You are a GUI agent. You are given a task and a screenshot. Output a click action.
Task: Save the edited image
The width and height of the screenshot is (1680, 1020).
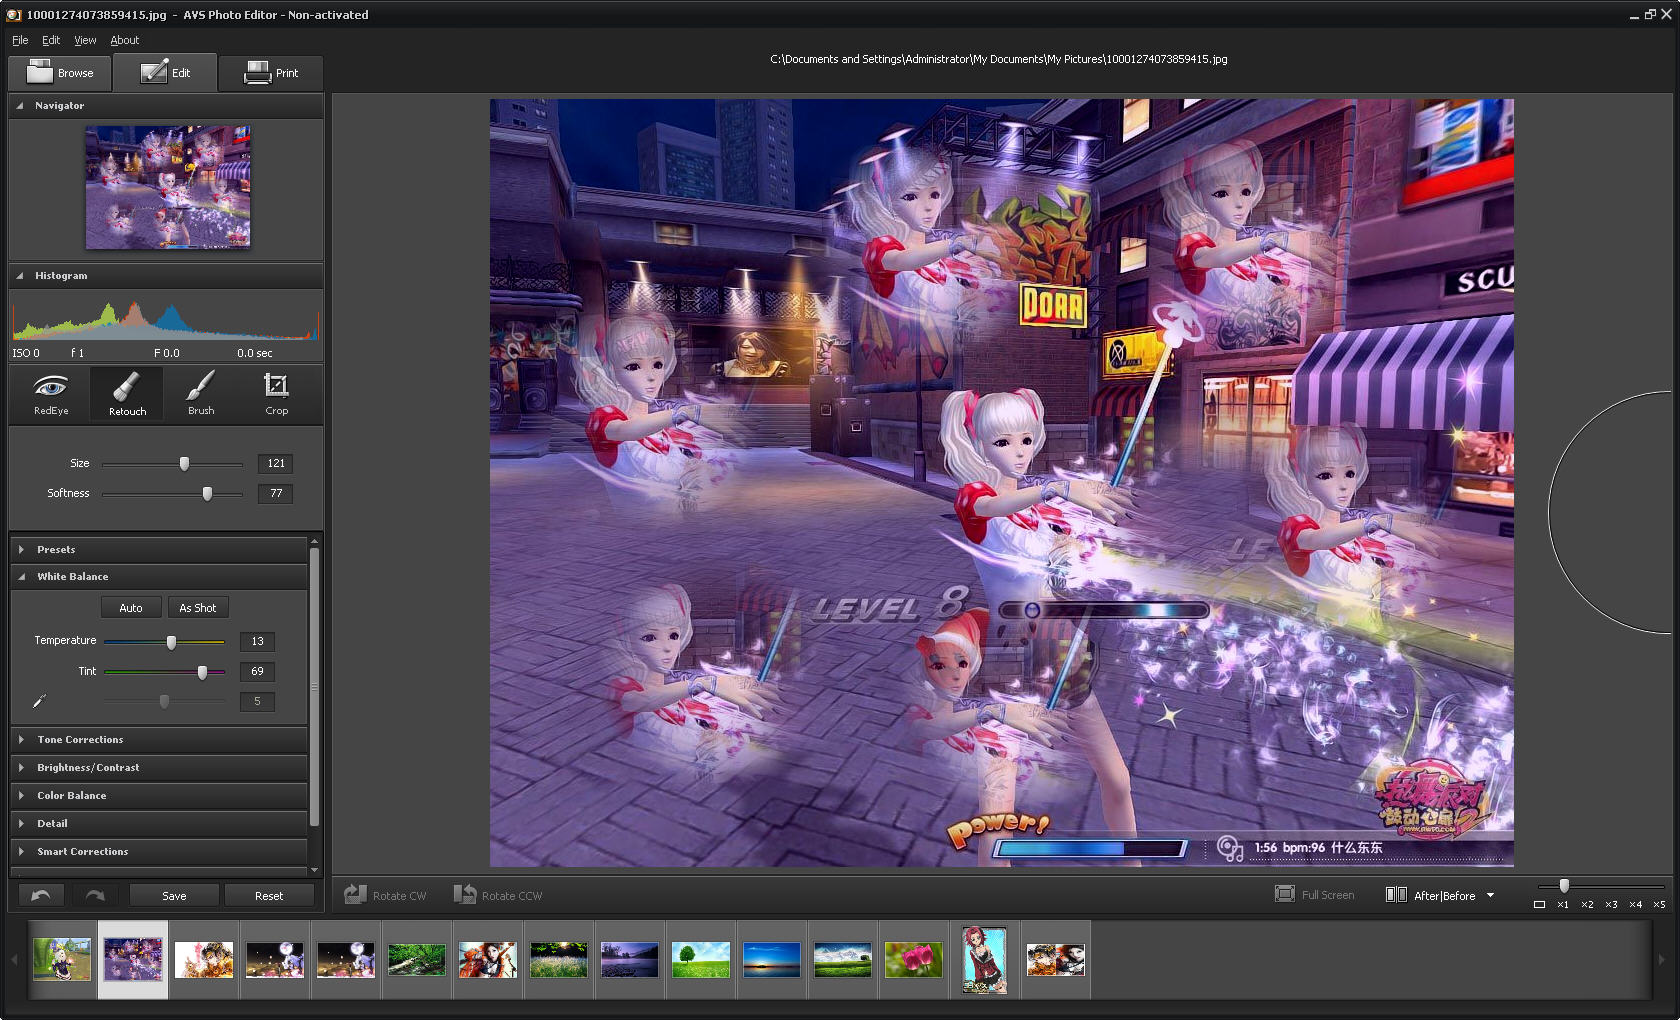click(x=174, y=895)
